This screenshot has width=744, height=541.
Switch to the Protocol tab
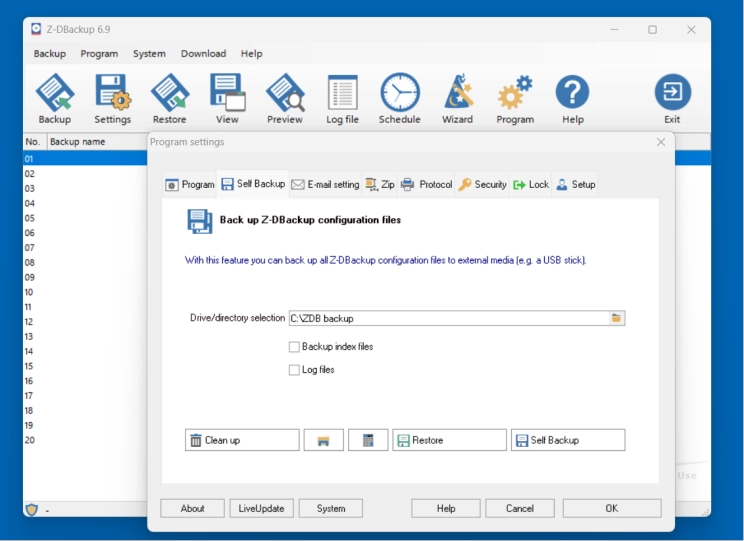tap(426, 185)
